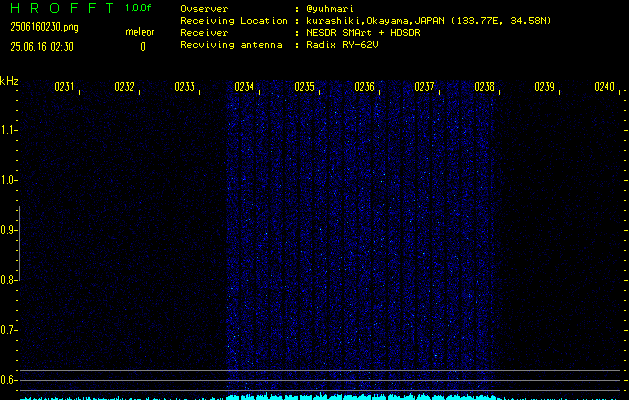
Task: Click the 0234 time marker
Action: coord(244,87)
